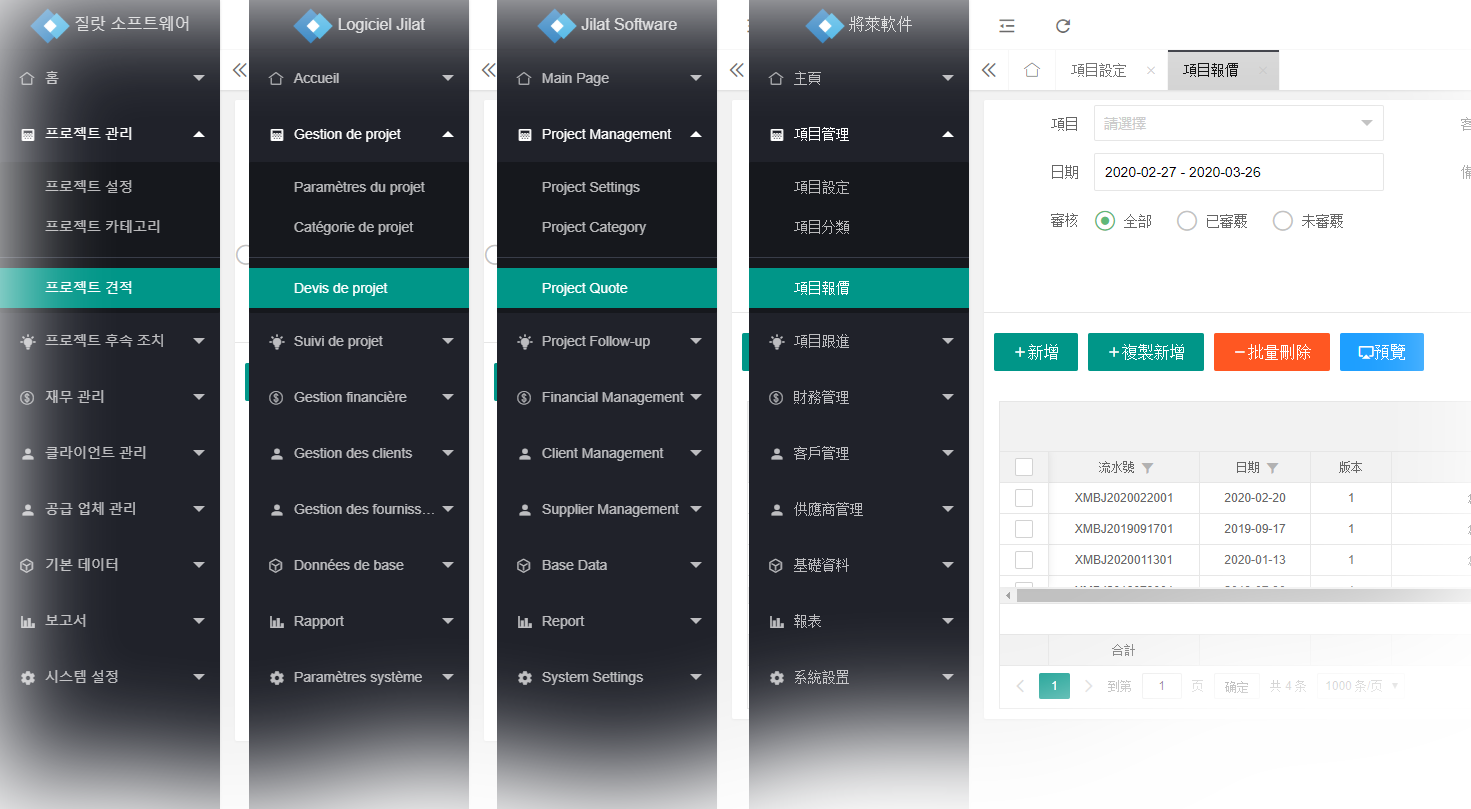Screen dimensions: 1471x809
Task: Expand the Financial Management menu
Action: pos(612,397)
